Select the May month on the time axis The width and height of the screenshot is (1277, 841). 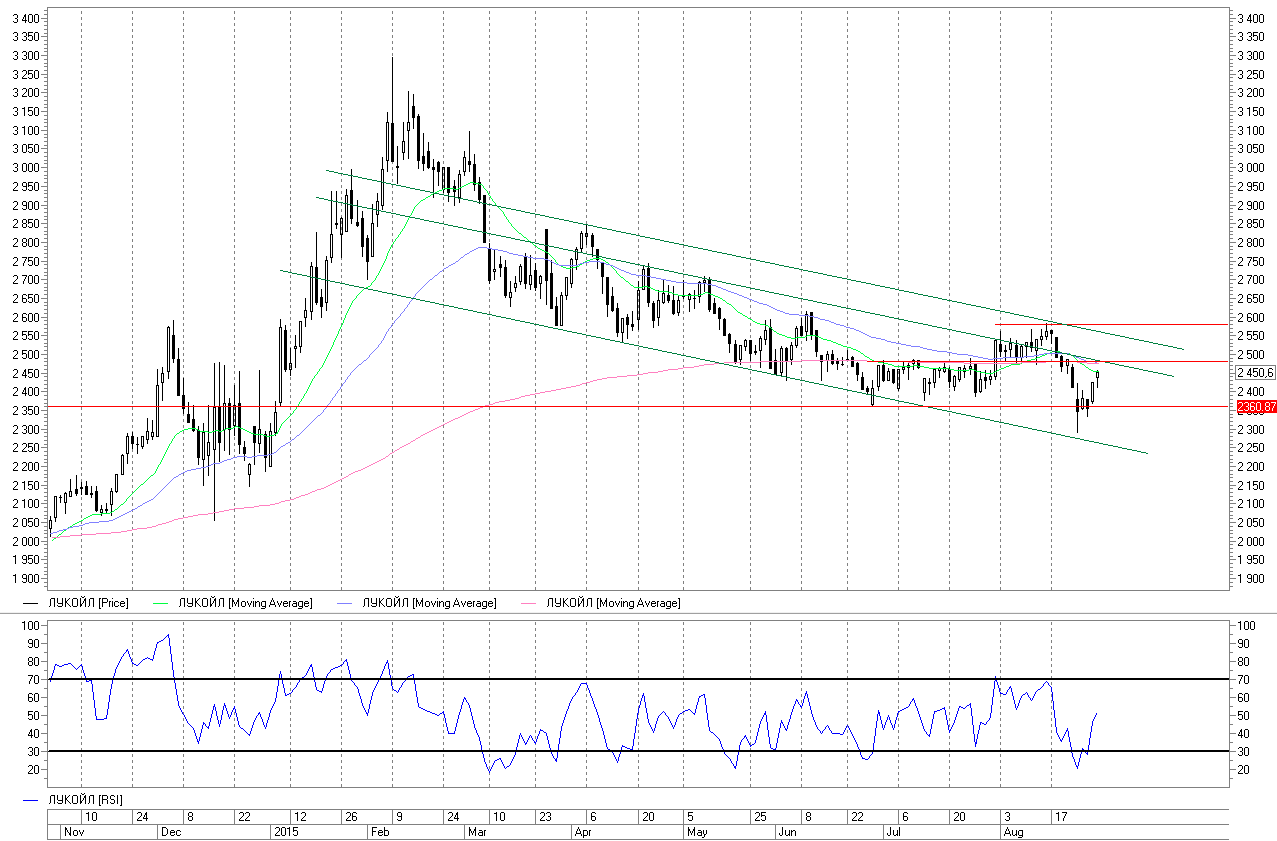point(697,831)
